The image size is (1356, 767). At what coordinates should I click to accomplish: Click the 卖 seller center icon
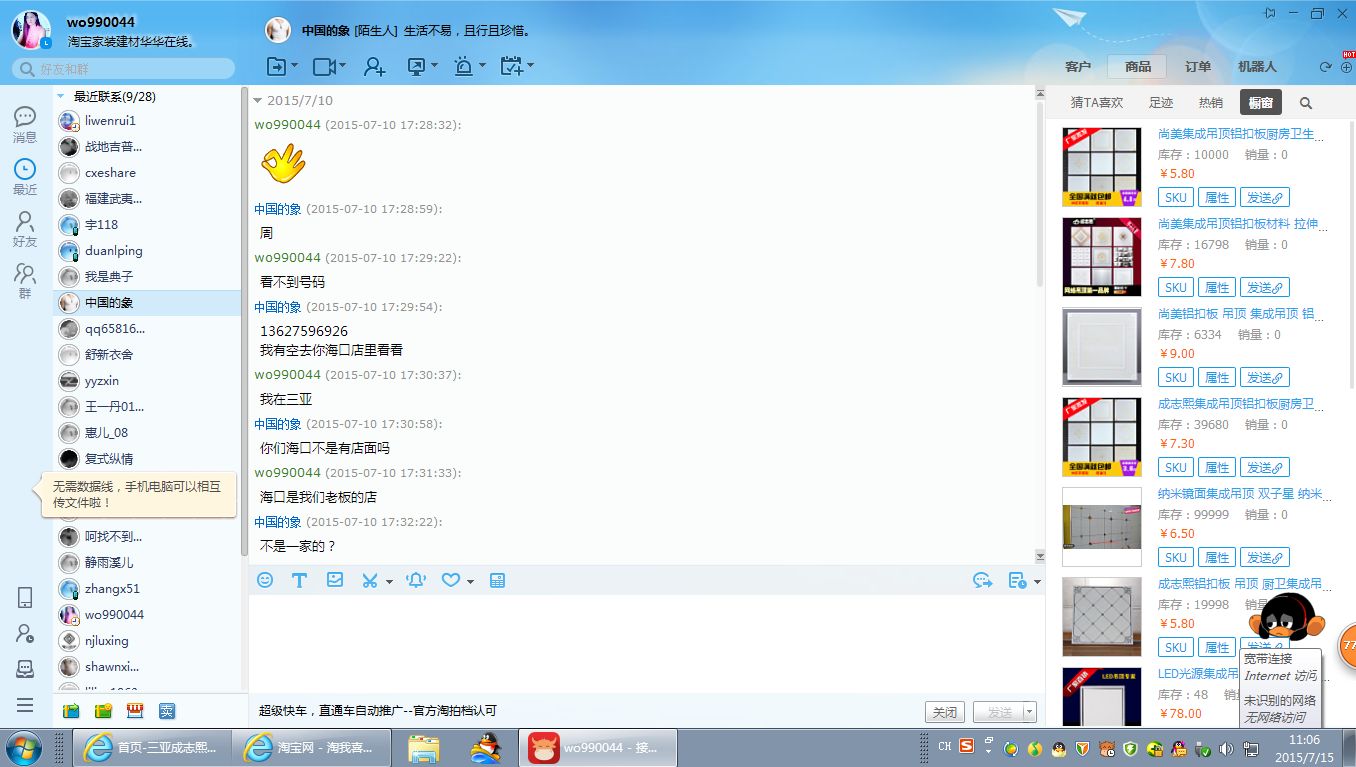pyautogui.click(x=167, y=711)
